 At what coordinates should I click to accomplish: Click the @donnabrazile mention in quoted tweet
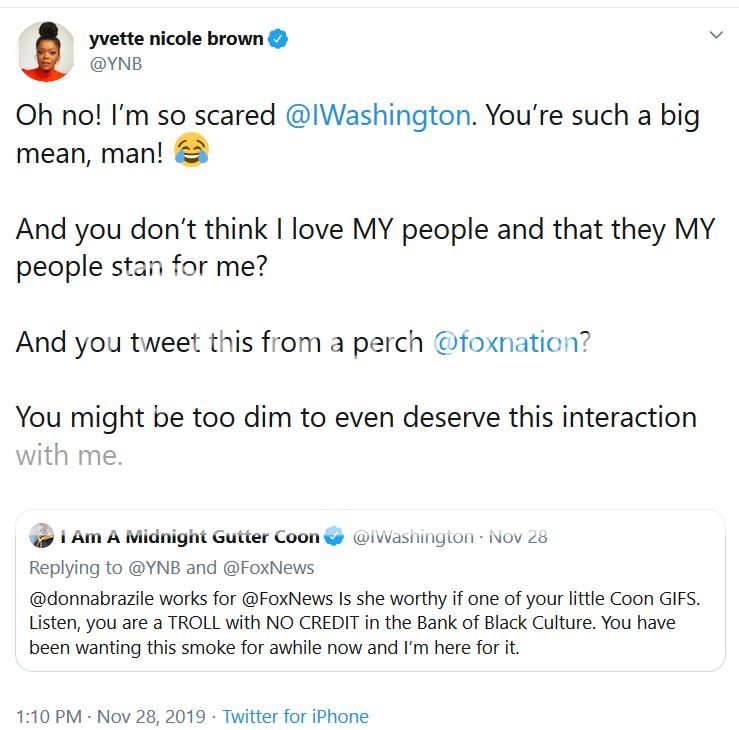click(89, 599)
